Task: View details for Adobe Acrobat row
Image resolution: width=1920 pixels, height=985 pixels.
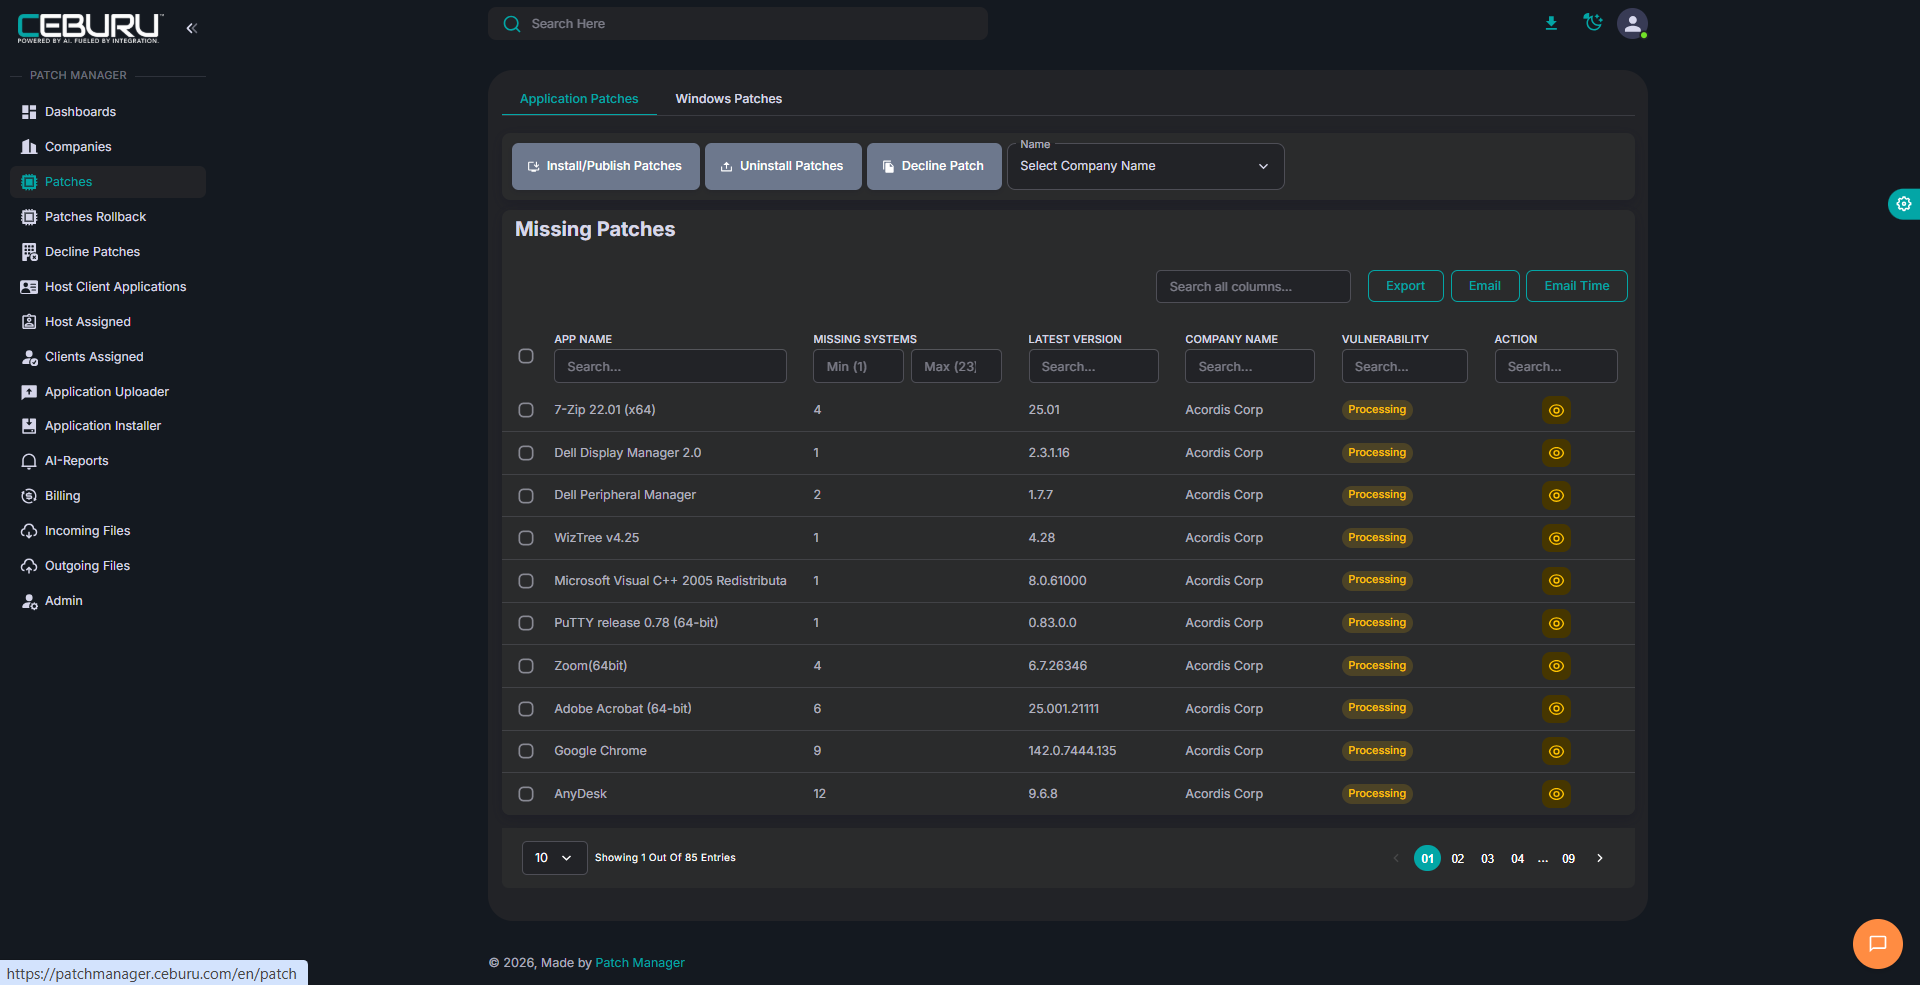Action: click(1556, 709)
